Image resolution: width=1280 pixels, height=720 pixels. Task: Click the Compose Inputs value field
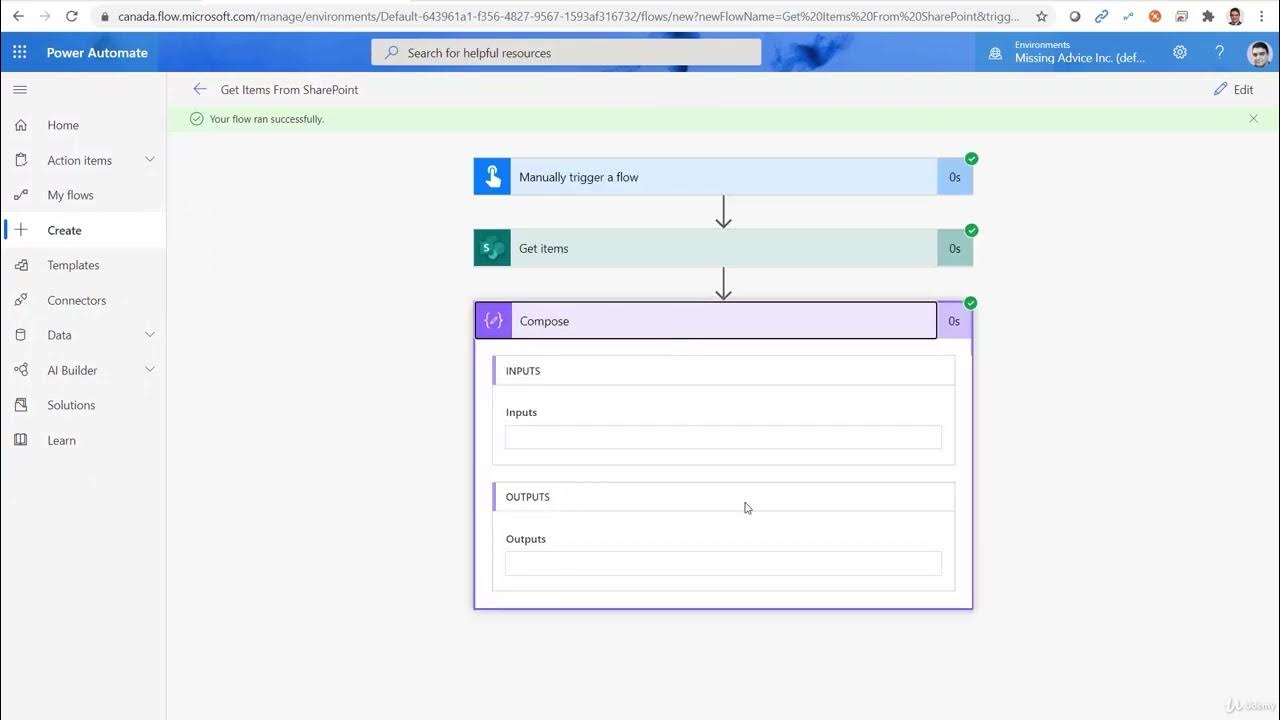click(723, 437)
